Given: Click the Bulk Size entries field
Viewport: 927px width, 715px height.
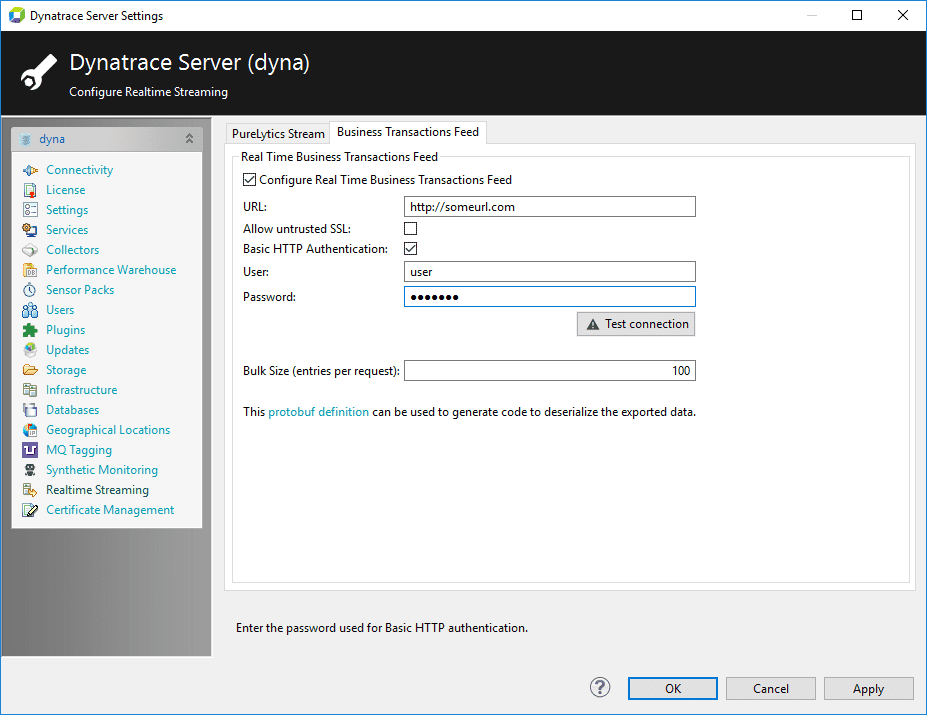Looking at the screenshot, I should 550,371.
